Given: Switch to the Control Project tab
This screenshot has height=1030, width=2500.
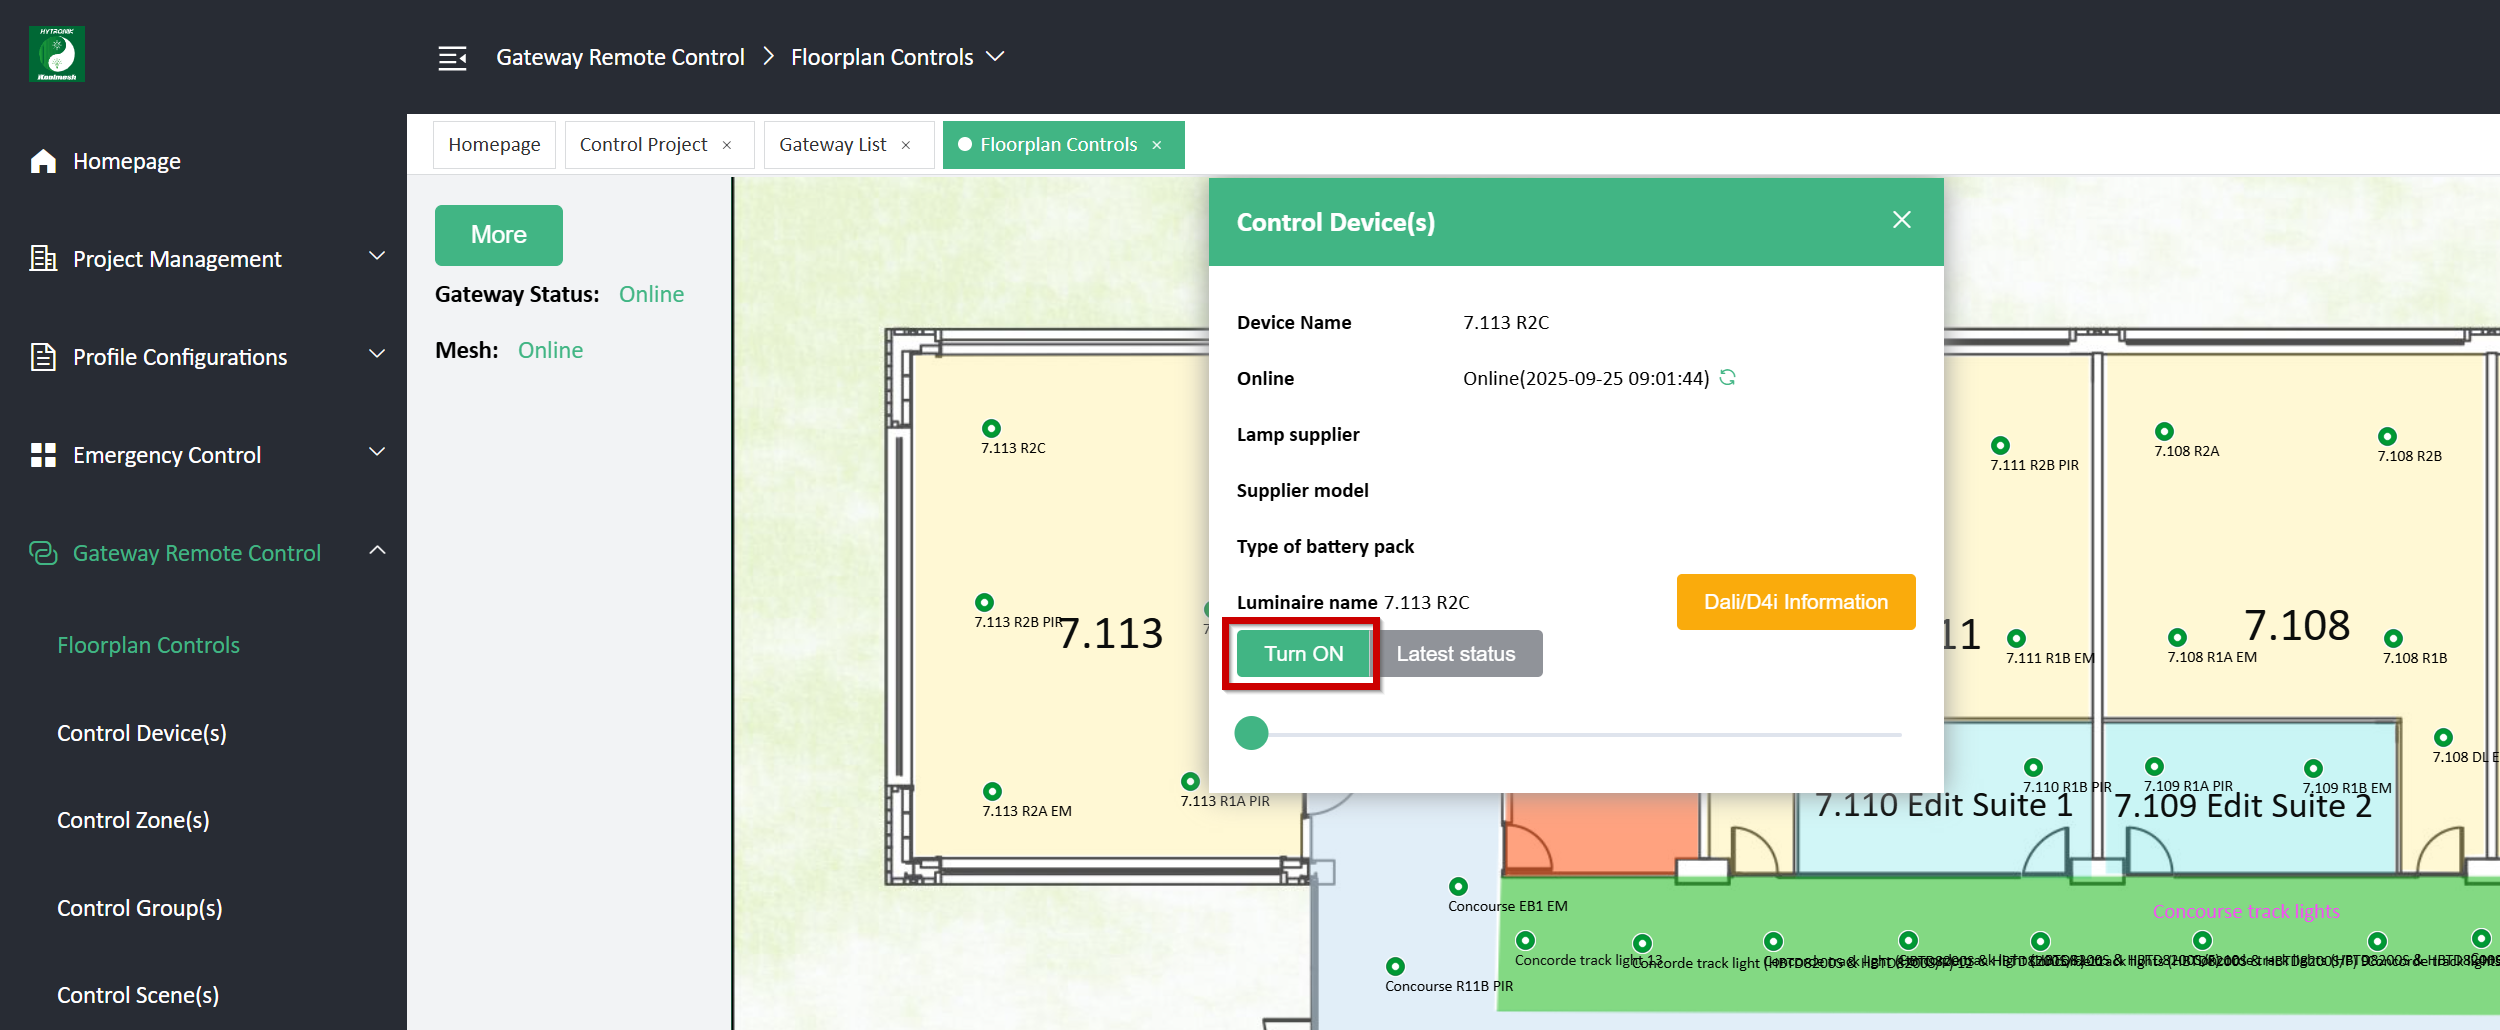Looking at the screenshot, I should [x=643, y=145].
